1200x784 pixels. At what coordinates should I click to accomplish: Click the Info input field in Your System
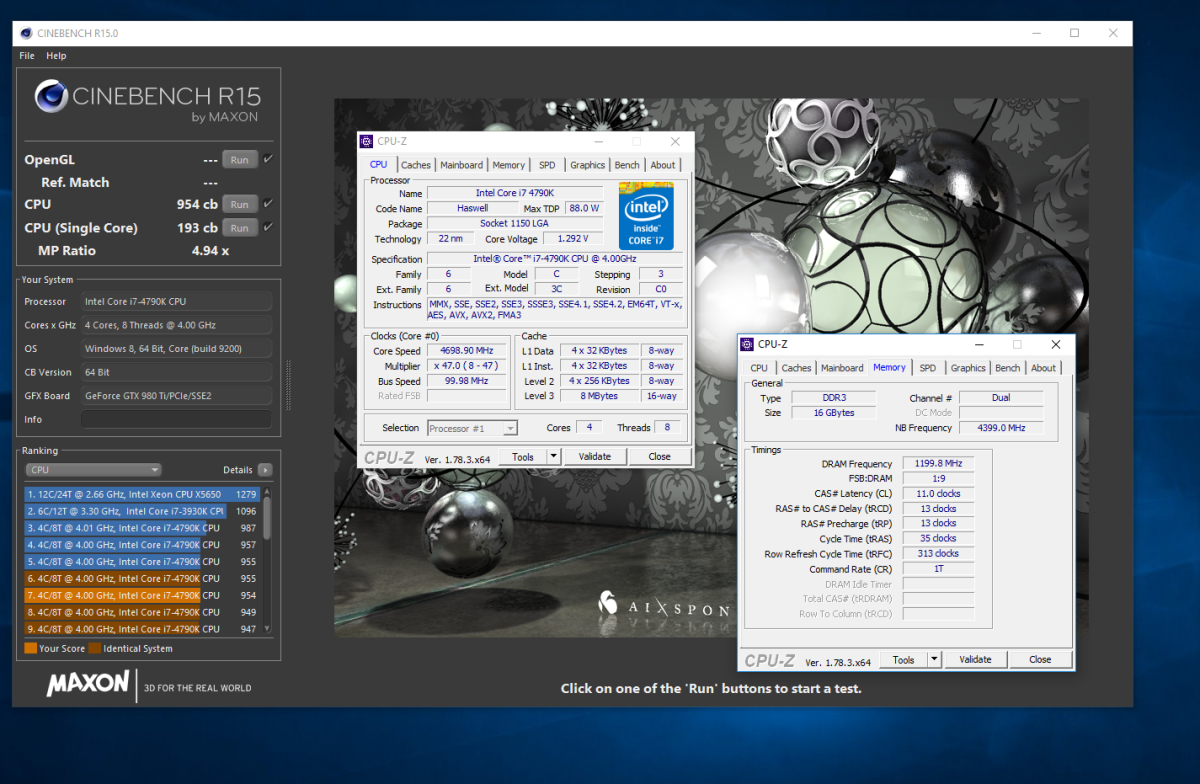pos(177,419)
